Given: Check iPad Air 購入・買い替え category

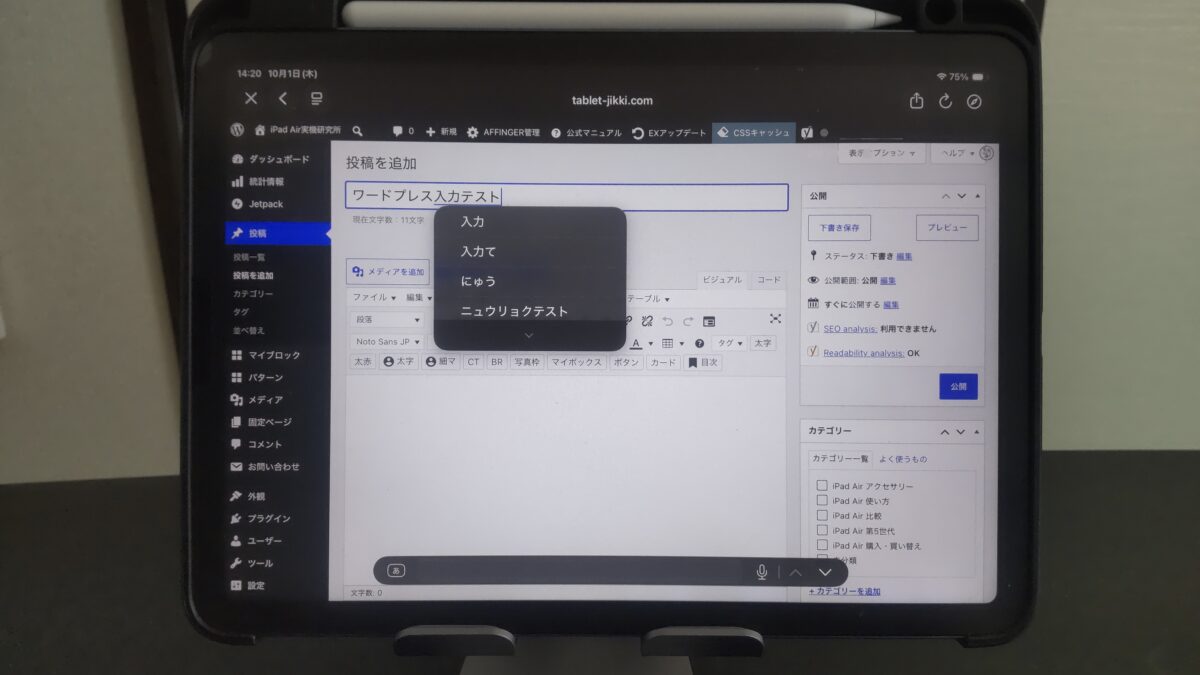Looking at the screenshot, I should [x=822, y=546].
